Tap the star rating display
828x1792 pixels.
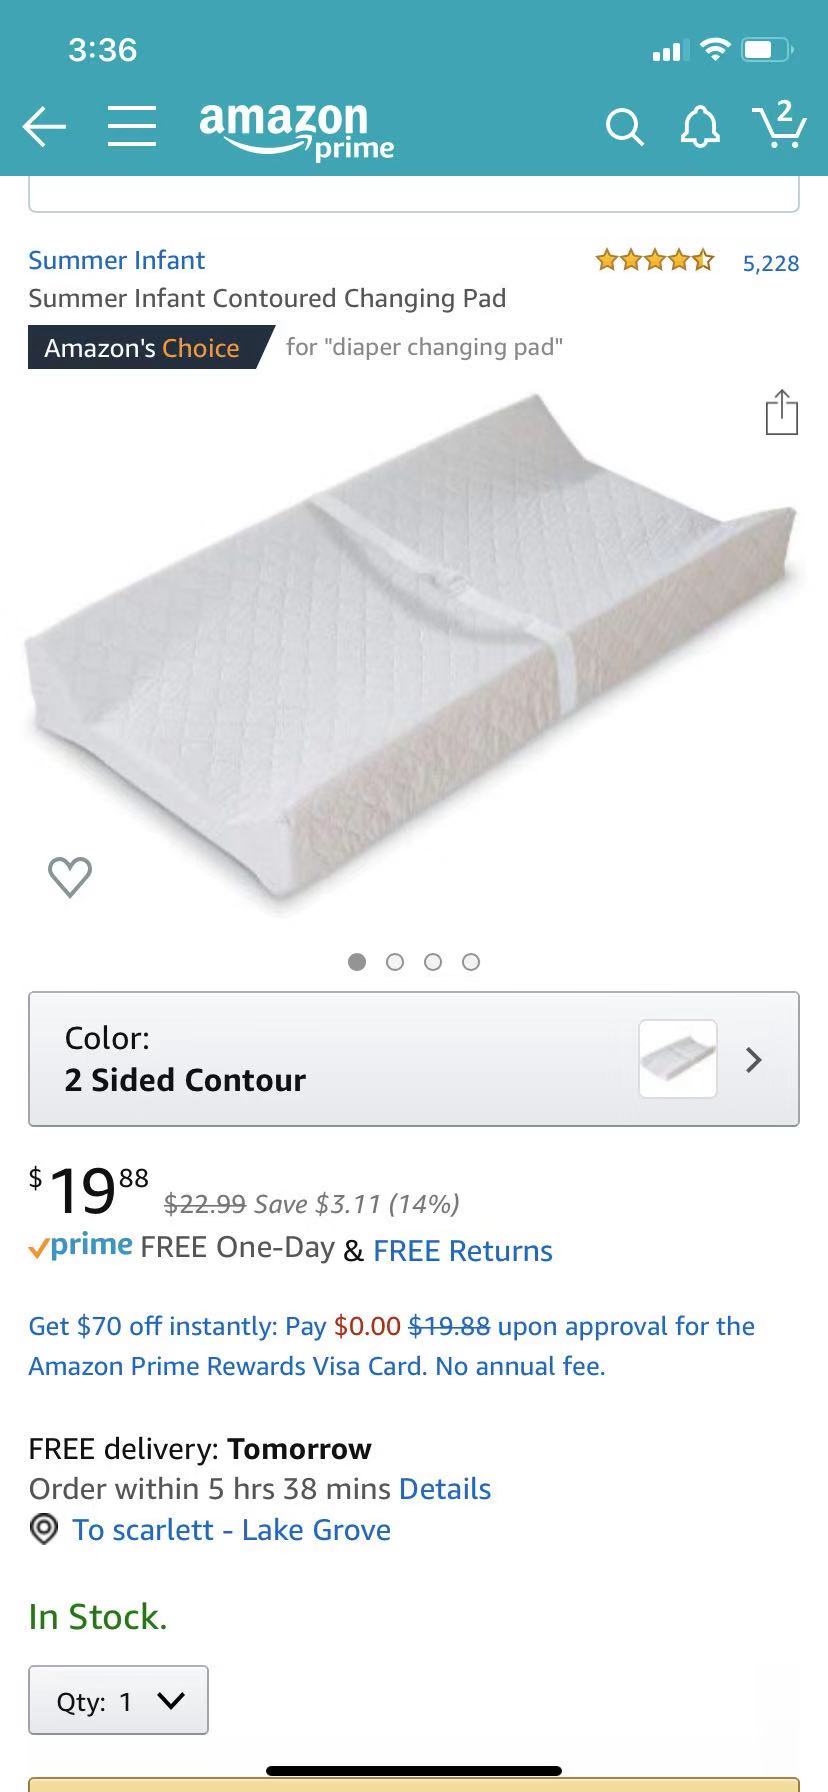[x=655, y=261]
